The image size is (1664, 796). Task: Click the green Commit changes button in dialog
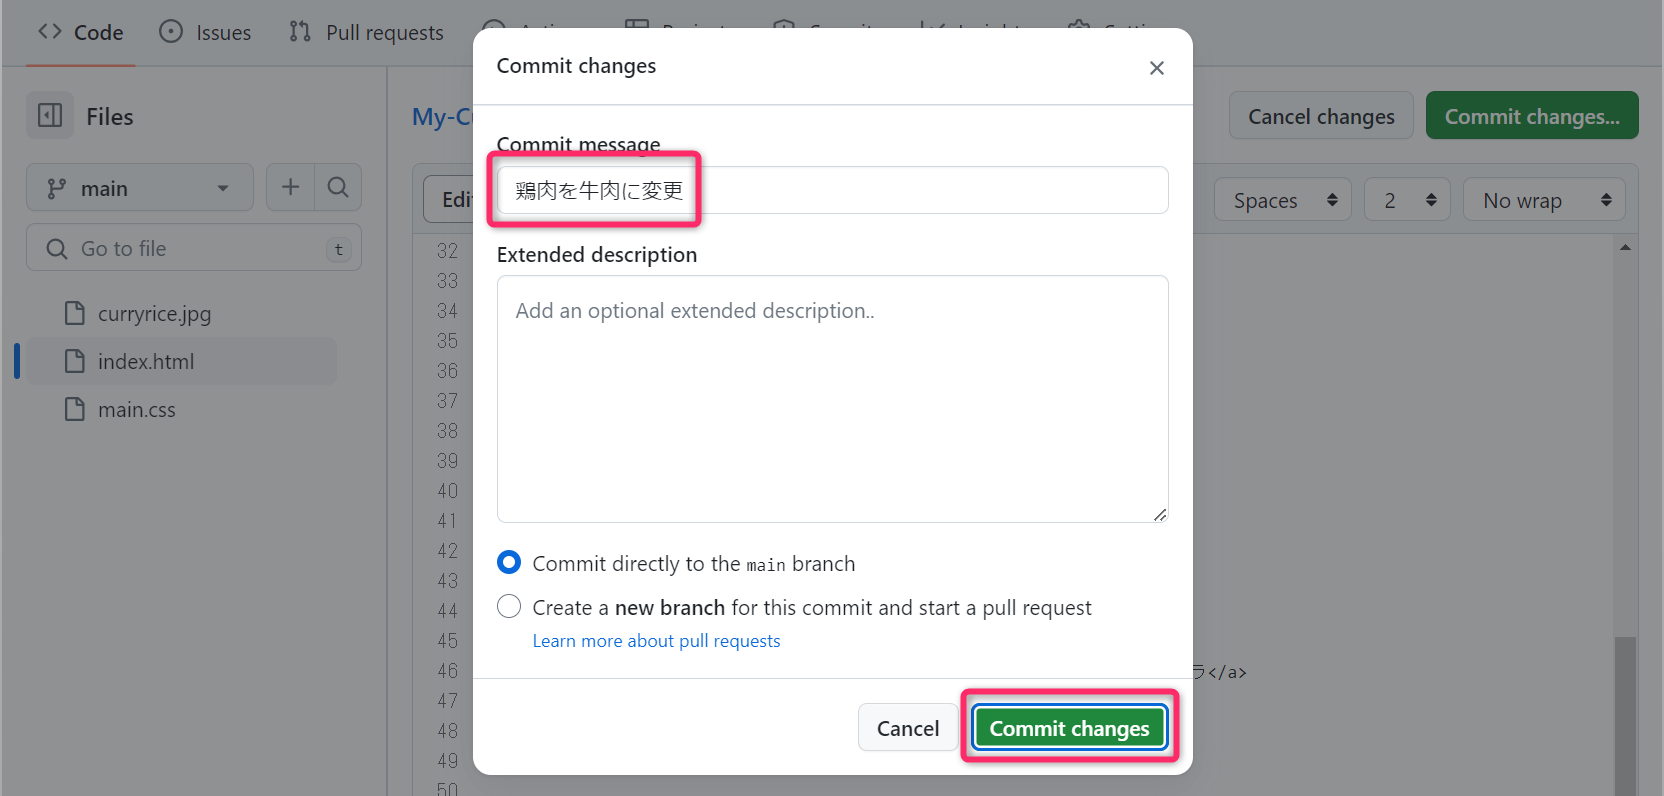click(1069, 728)
